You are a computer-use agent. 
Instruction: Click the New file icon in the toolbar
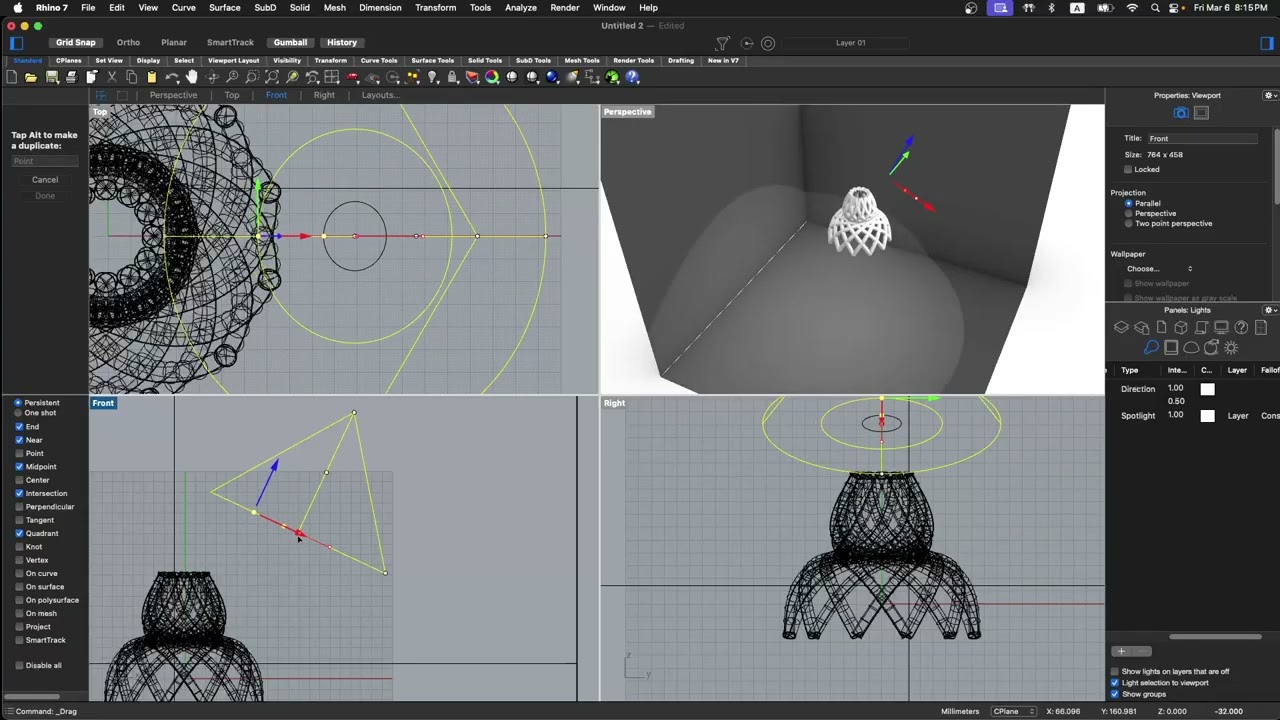pos(11,77)
